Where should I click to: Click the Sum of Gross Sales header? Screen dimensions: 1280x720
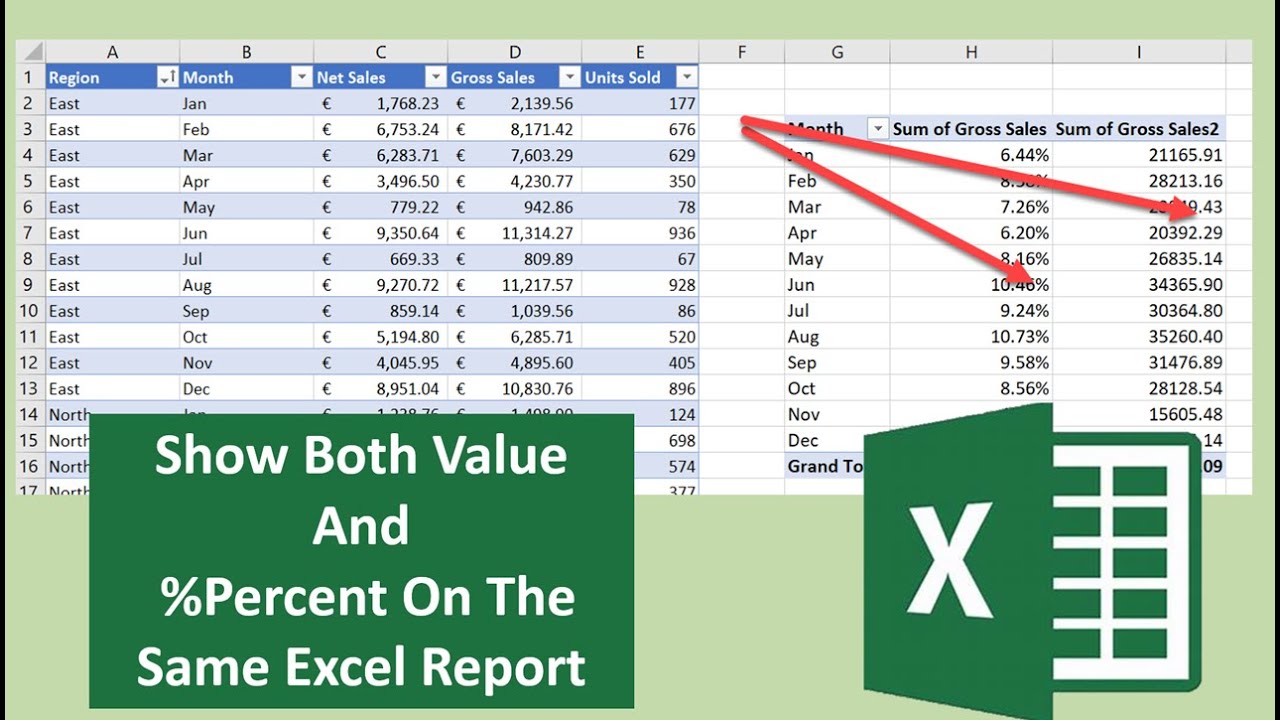pyautogui.click(x=970, y=129)
